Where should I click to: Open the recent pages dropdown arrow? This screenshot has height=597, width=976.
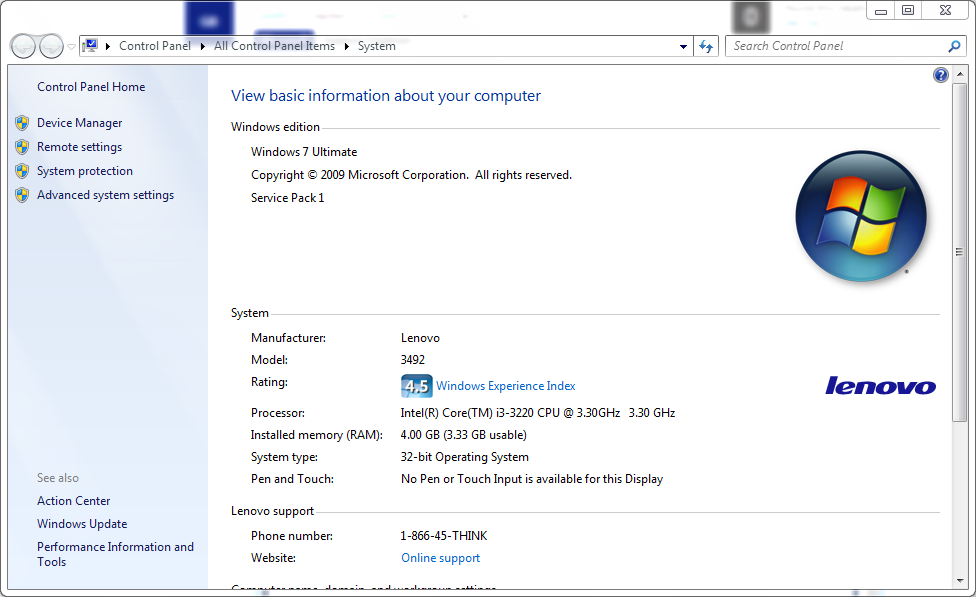[71, 46]
